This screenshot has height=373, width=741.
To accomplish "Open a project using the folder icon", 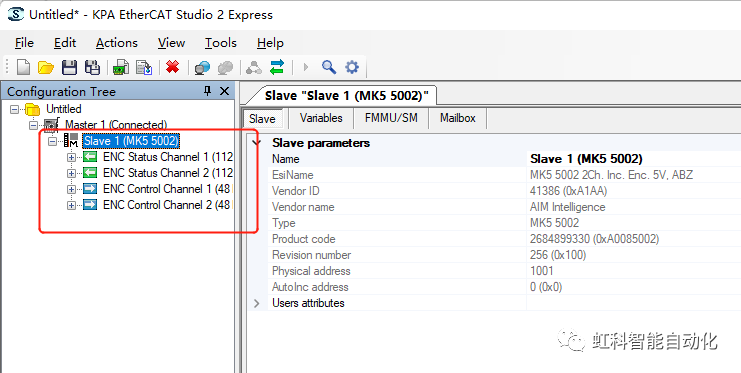I will click(x=46, y=68).
